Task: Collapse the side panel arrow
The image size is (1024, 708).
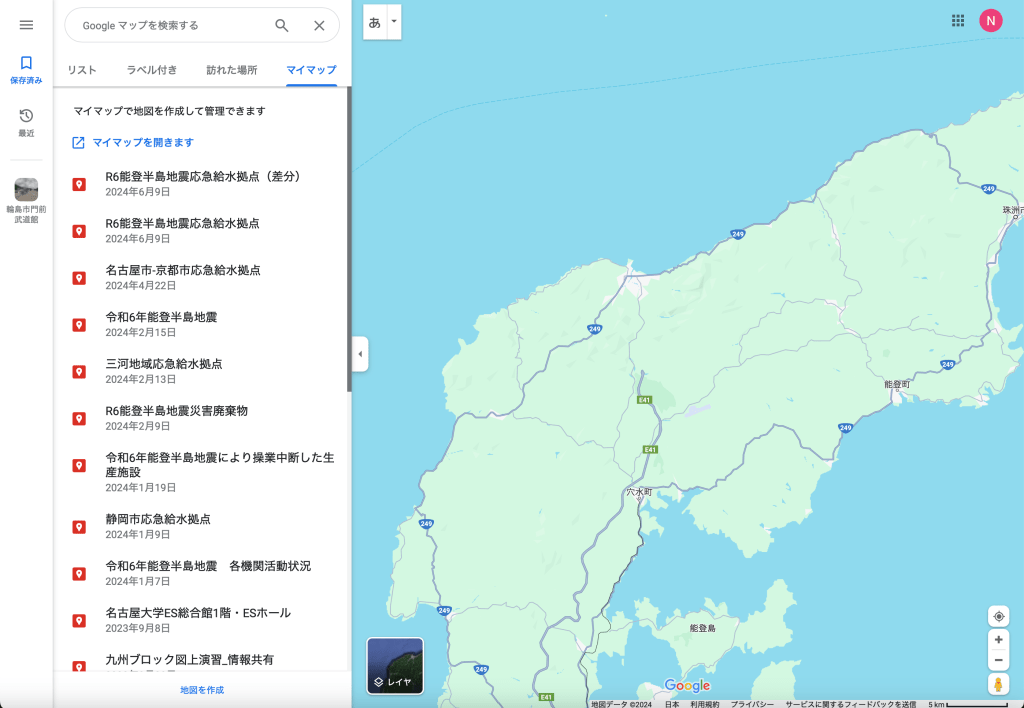Action: (361, 354)
